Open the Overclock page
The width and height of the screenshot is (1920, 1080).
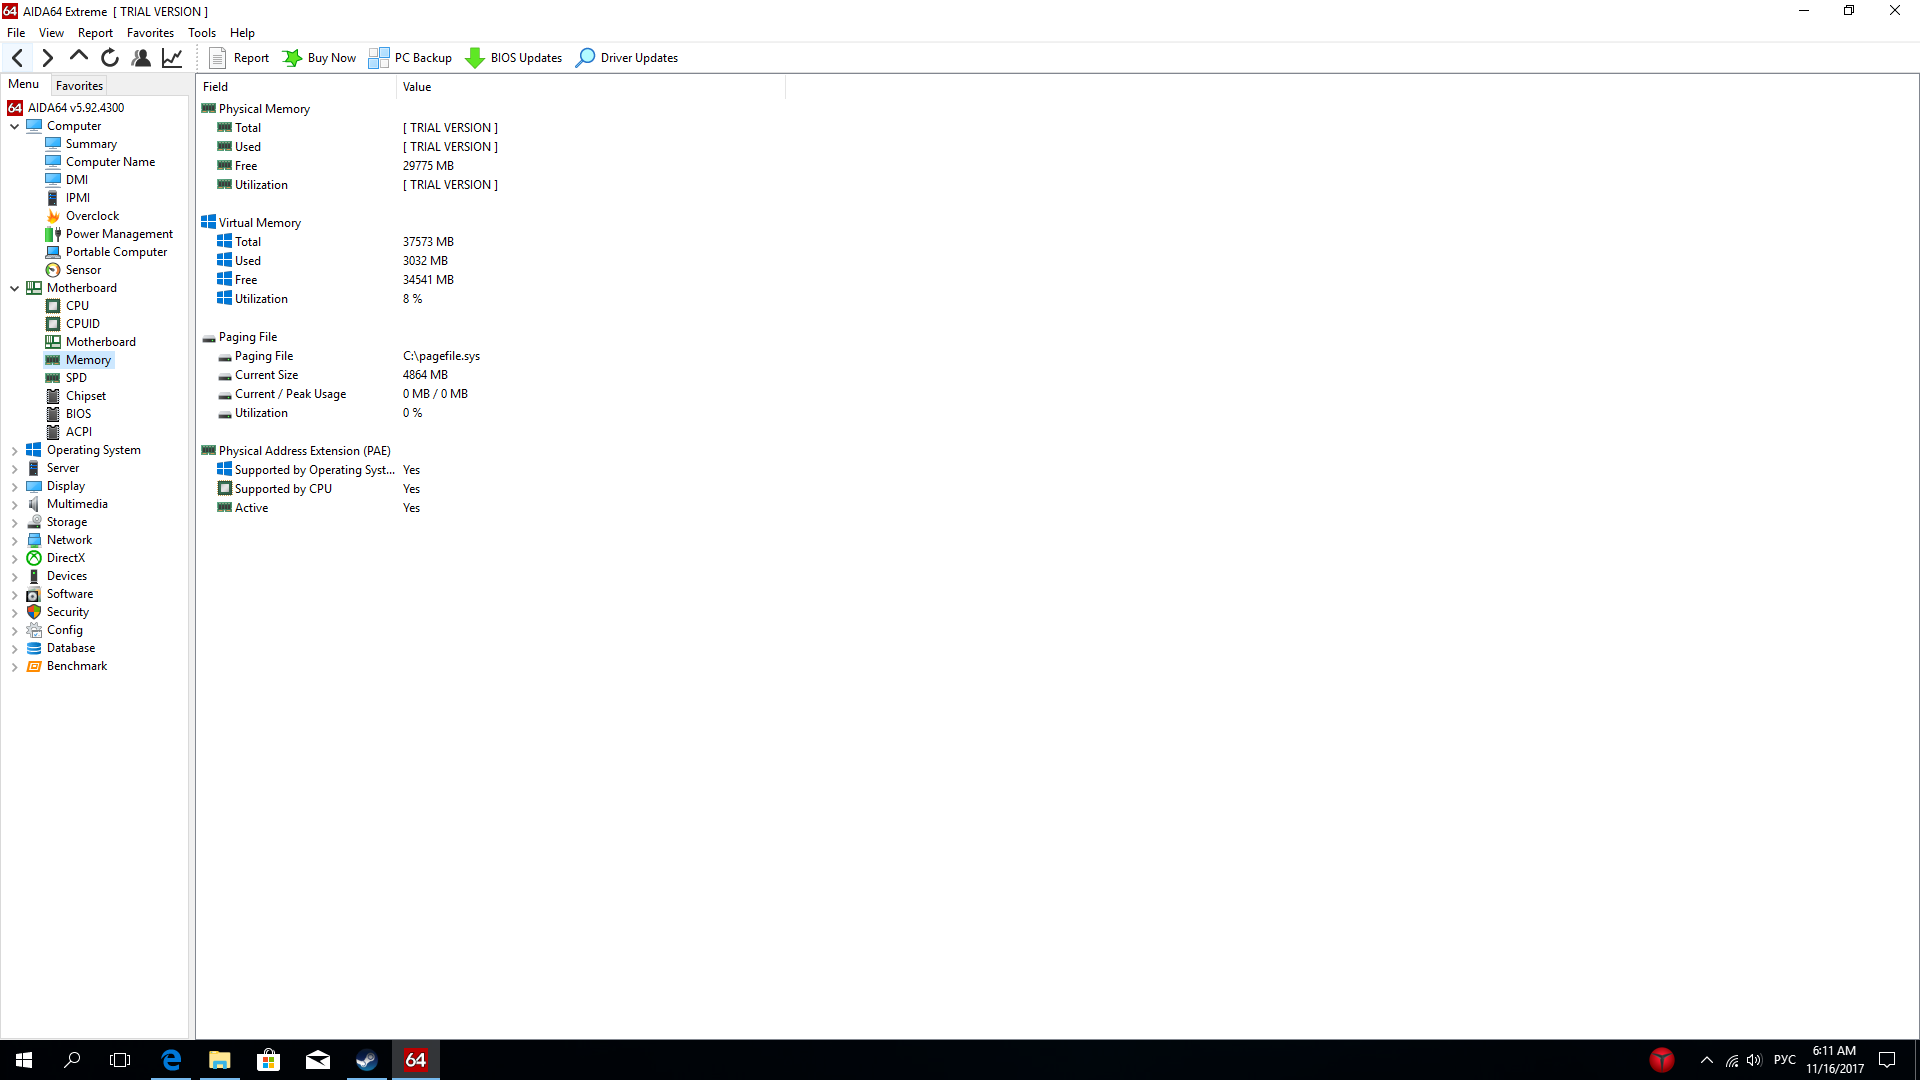coord(92,216)
